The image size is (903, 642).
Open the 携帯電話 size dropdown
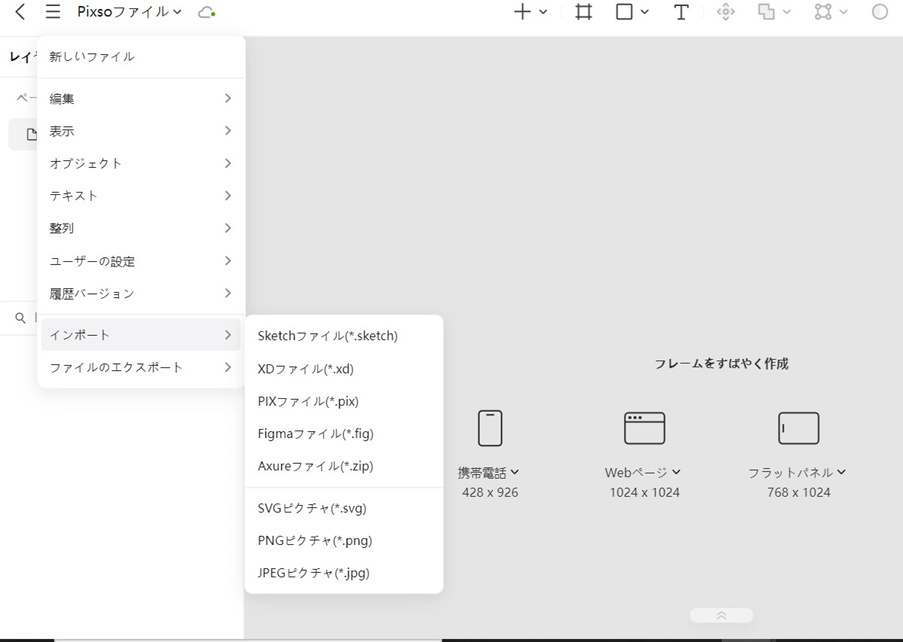488,473
